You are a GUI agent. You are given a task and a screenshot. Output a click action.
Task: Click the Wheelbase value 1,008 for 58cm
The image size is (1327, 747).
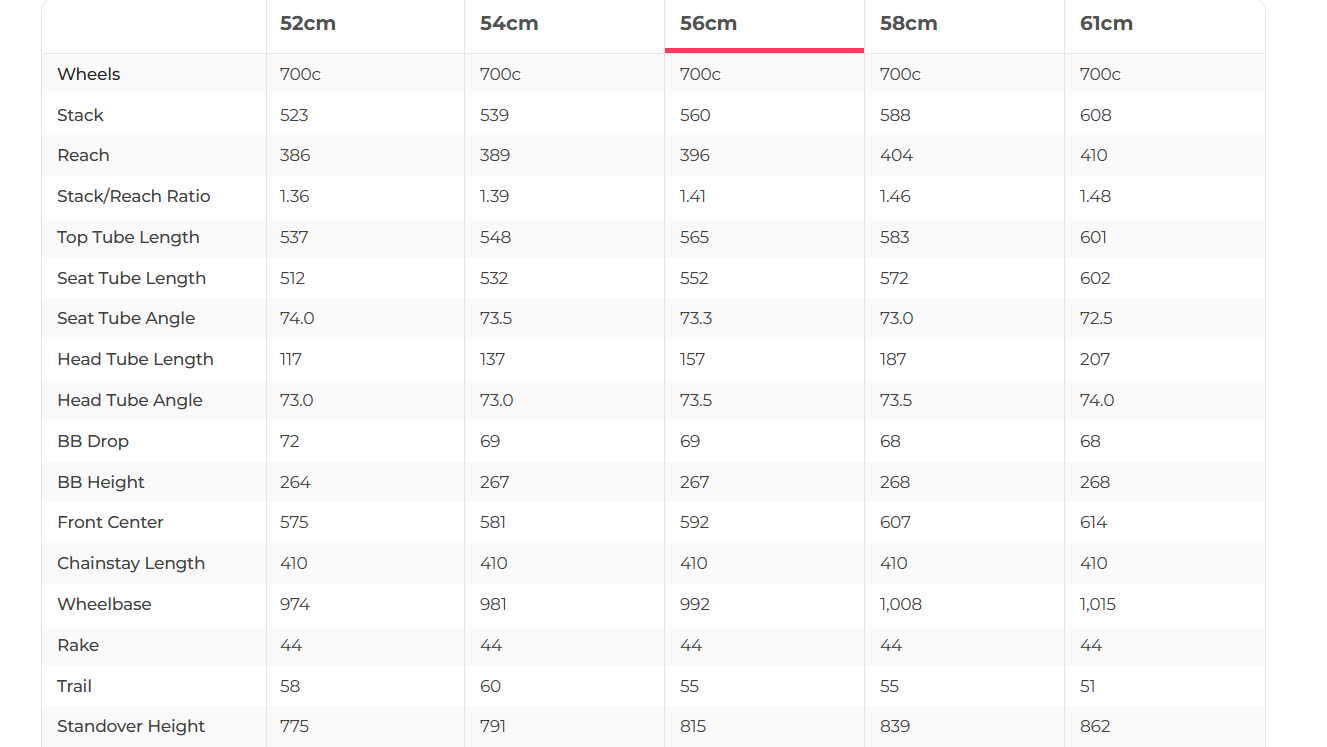pyautogui.click(x=901, y=604)
